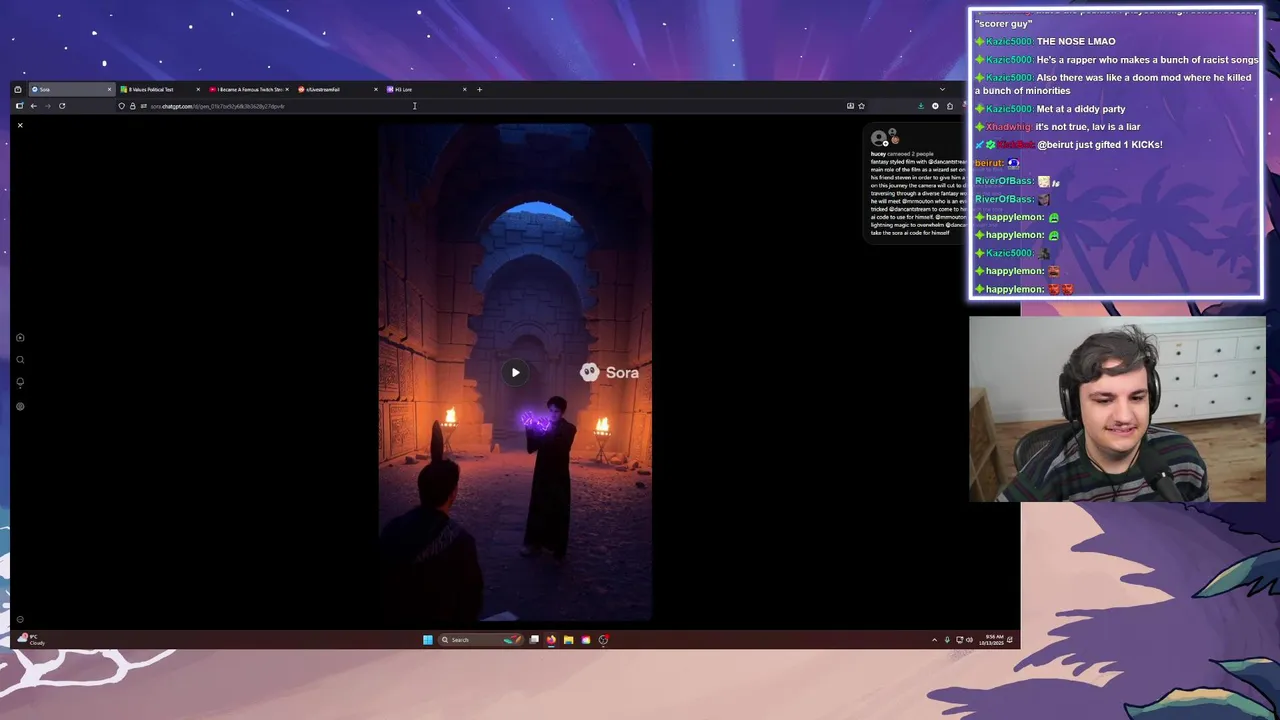Open taskbar volume control

[969, 640]
